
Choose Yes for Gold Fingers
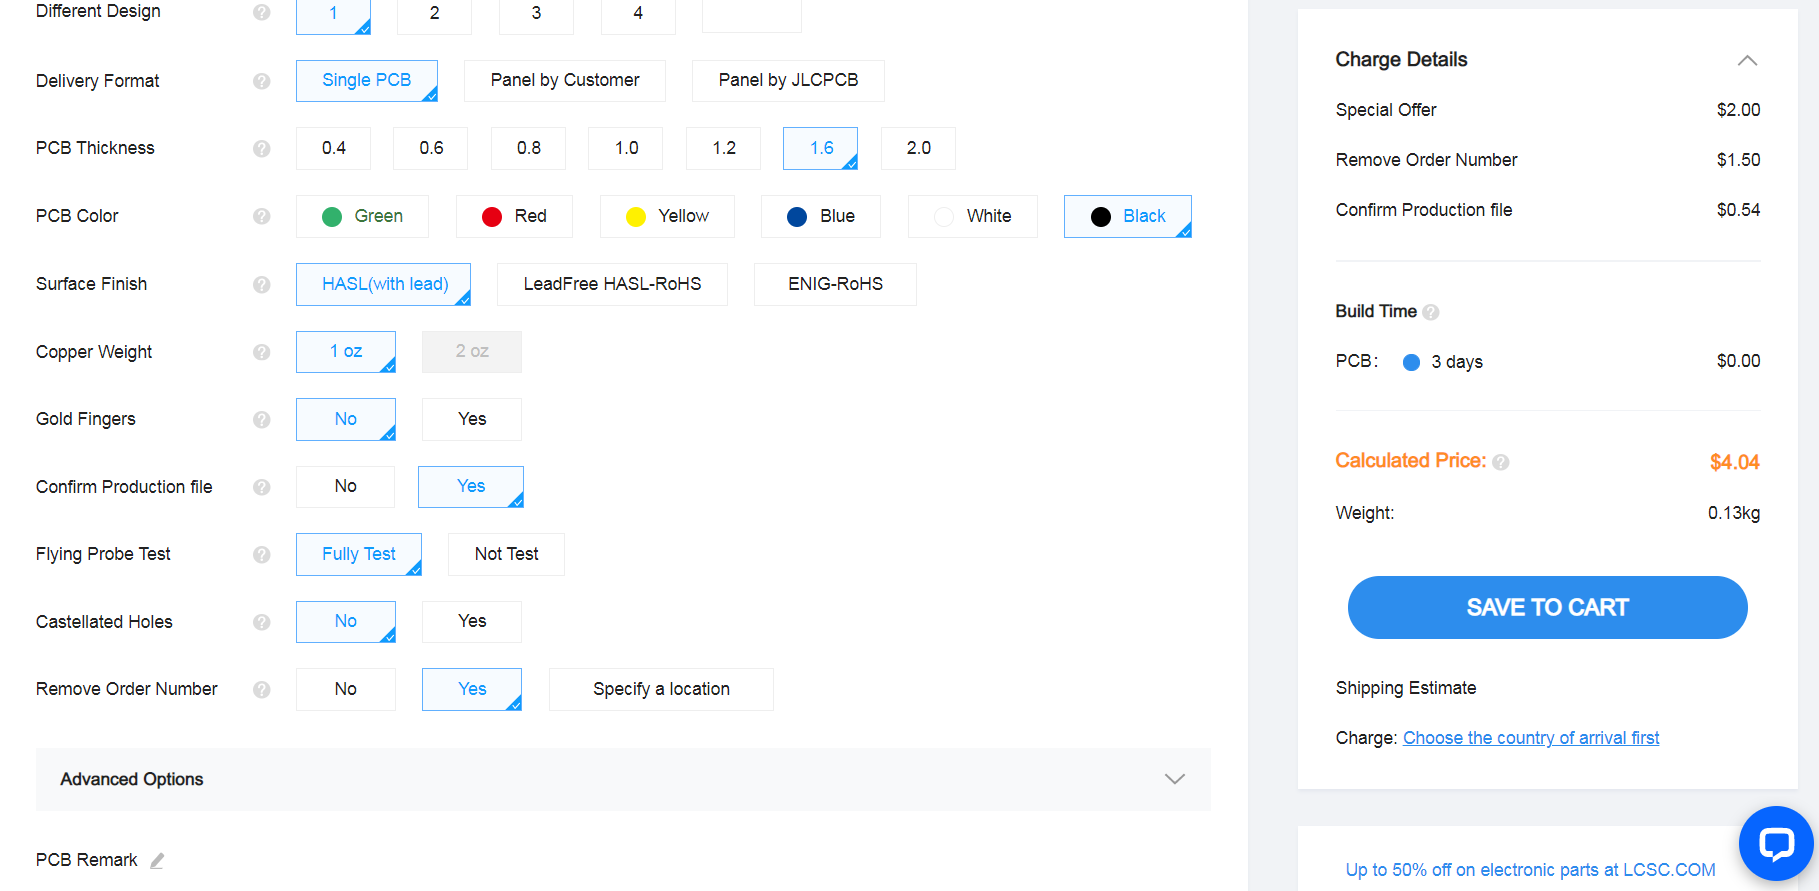coord(472,419)
